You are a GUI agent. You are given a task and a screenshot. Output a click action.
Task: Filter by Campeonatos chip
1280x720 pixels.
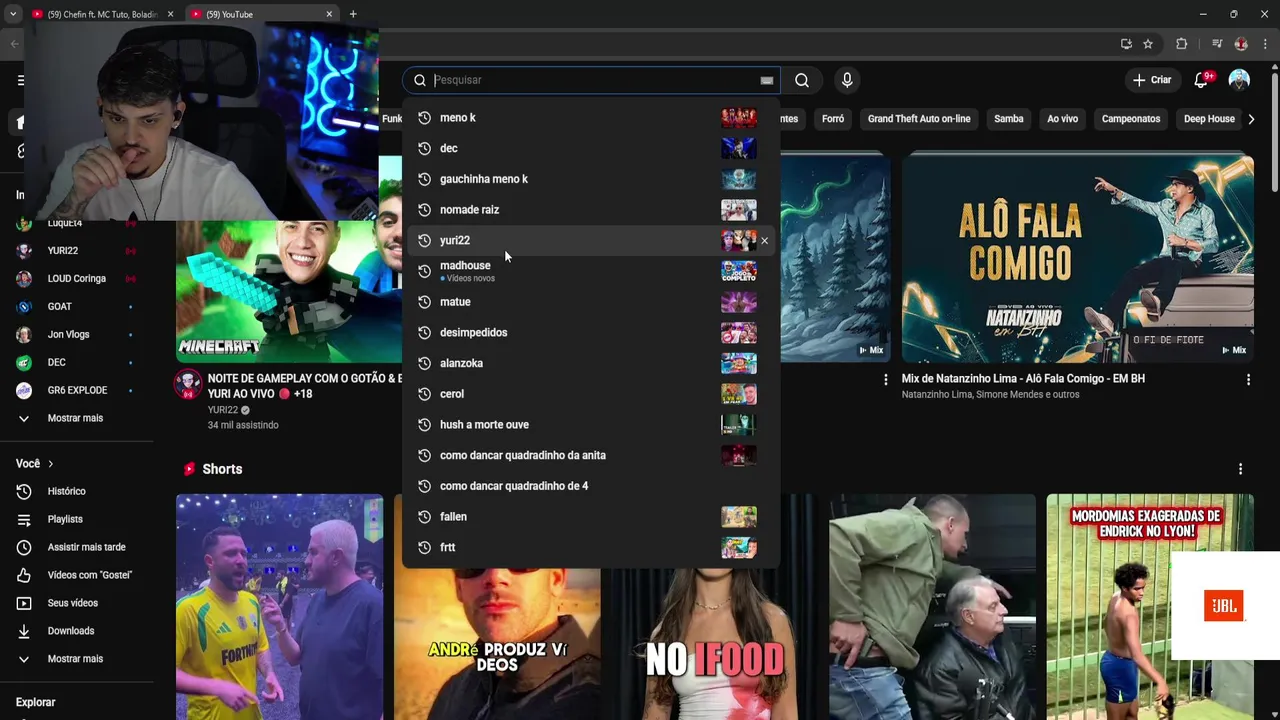pos(1131,119)
